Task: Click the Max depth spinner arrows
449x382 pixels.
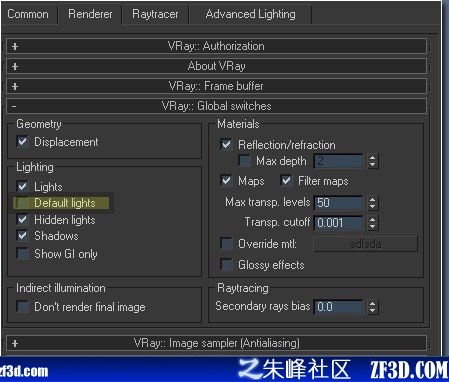Action: [x=373, y=161]
